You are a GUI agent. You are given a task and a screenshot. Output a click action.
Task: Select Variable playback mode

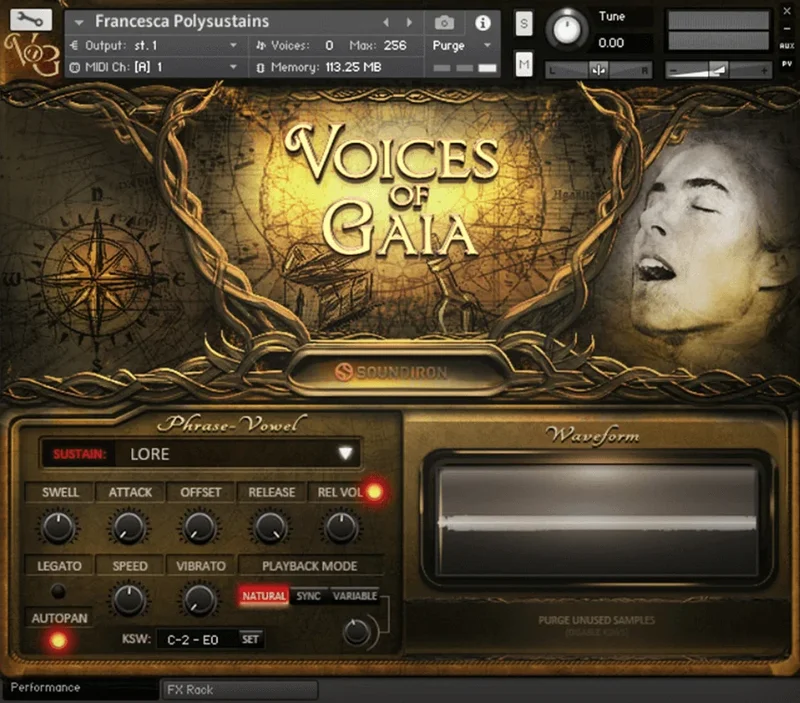pos(355,595)
